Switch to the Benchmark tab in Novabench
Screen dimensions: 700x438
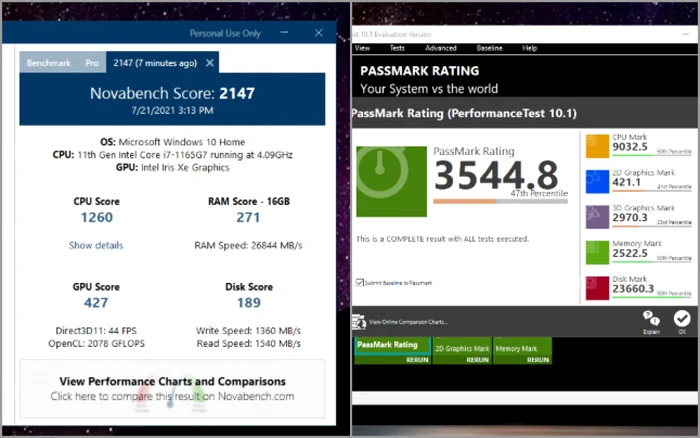[x=49, y=63]
